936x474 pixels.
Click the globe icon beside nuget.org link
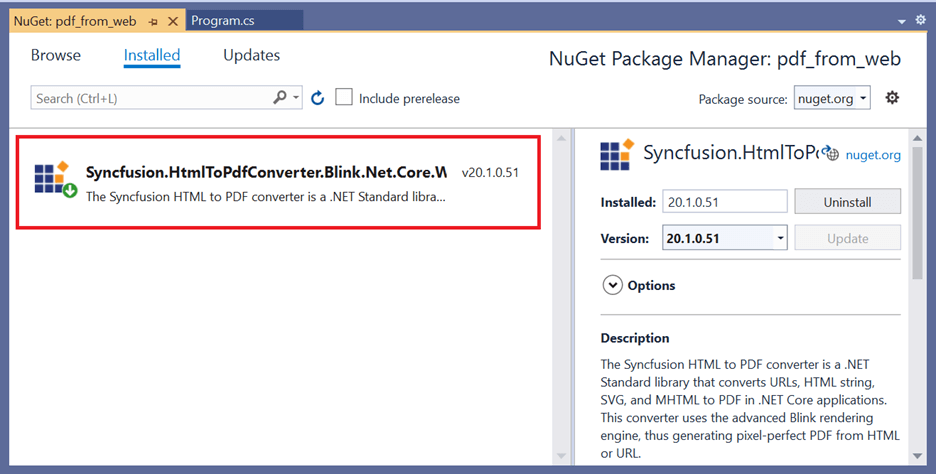coord(832,155)
